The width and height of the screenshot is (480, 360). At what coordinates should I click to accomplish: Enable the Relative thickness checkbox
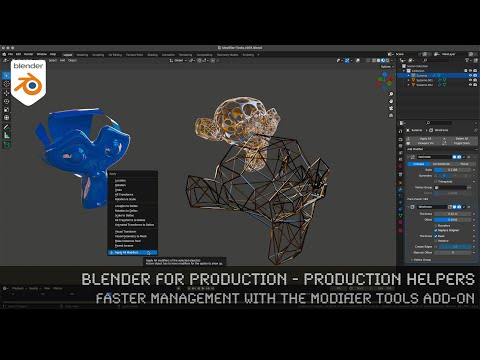(x=436, y=240)
